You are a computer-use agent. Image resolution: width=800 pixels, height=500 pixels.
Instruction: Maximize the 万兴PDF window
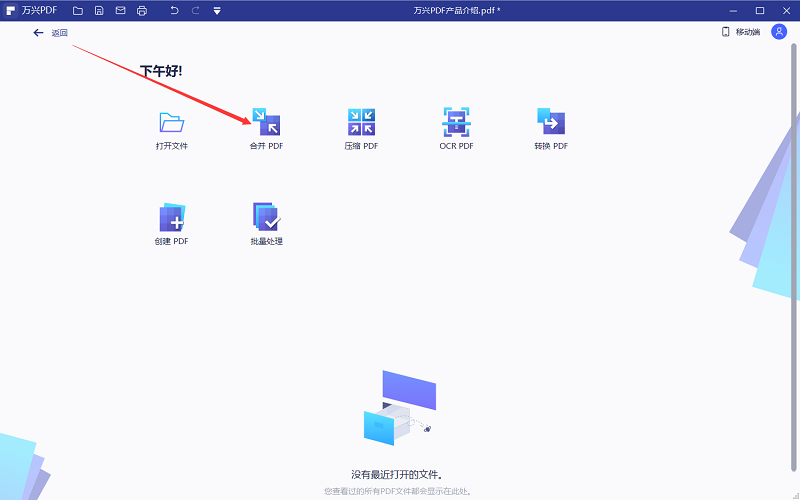pyautogui.click(x=760, y=10)
